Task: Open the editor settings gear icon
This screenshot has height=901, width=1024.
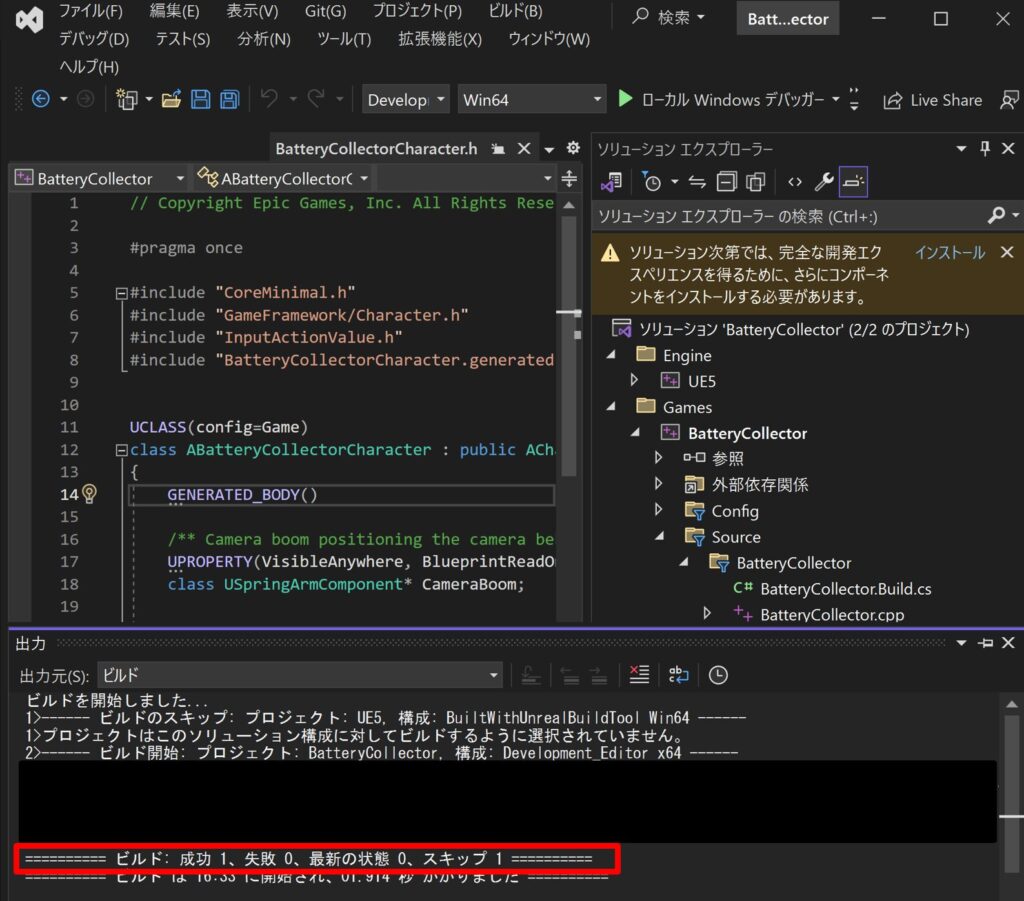Action: (x=573, y=148)
